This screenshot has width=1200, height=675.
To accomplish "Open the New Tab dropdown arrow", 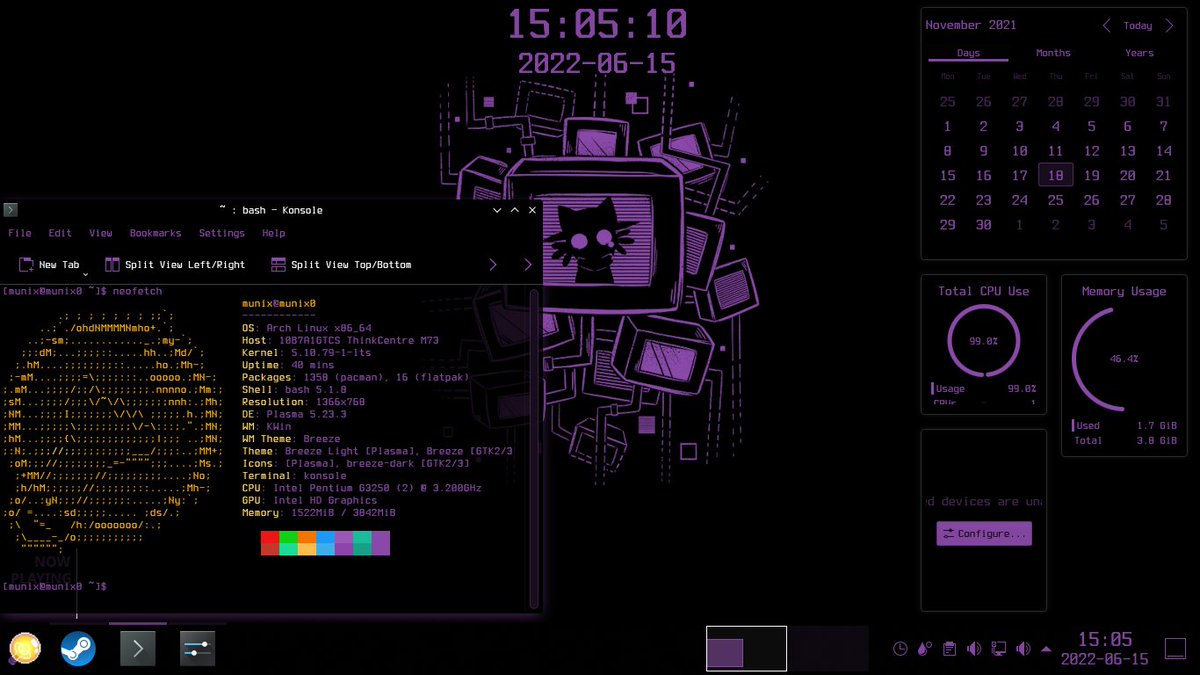I will coord(85,274).
